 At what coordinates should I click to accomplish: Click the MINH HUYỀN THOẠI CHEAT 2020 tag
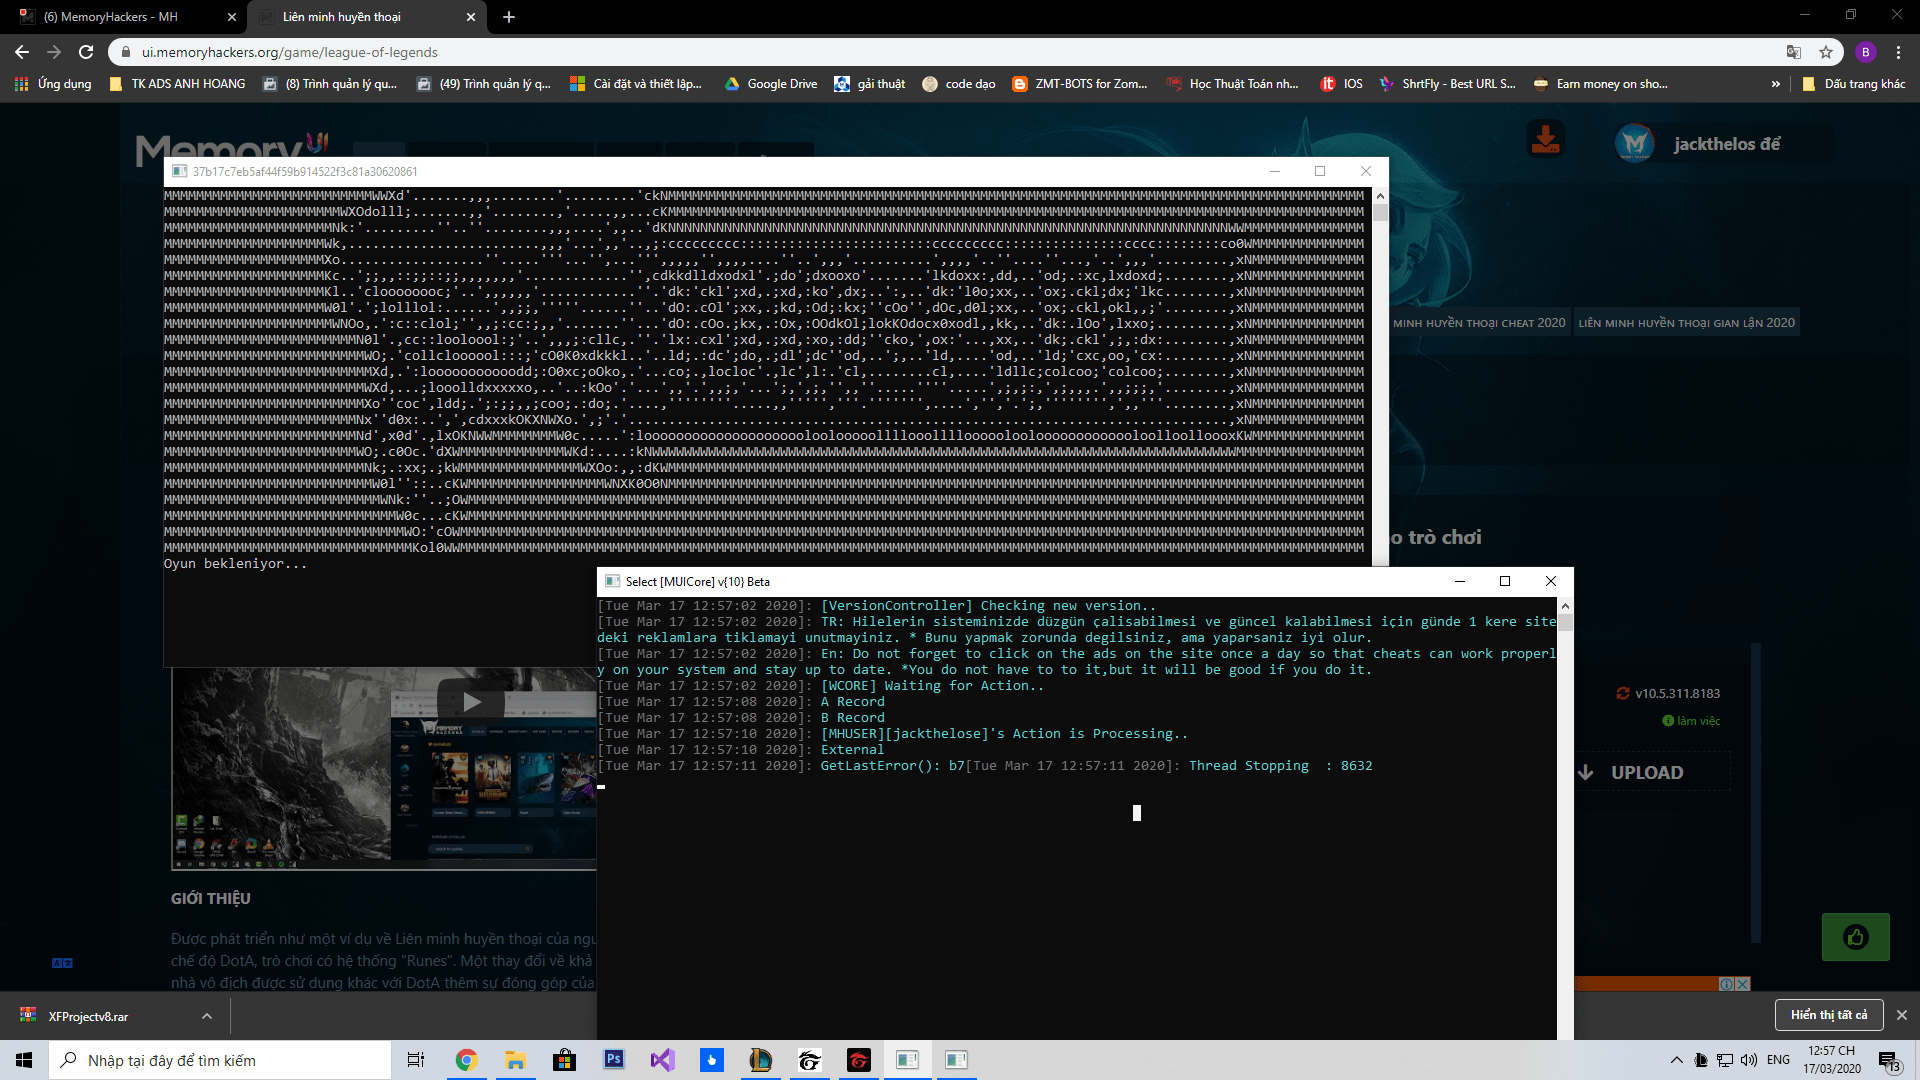pos(1479,323)
